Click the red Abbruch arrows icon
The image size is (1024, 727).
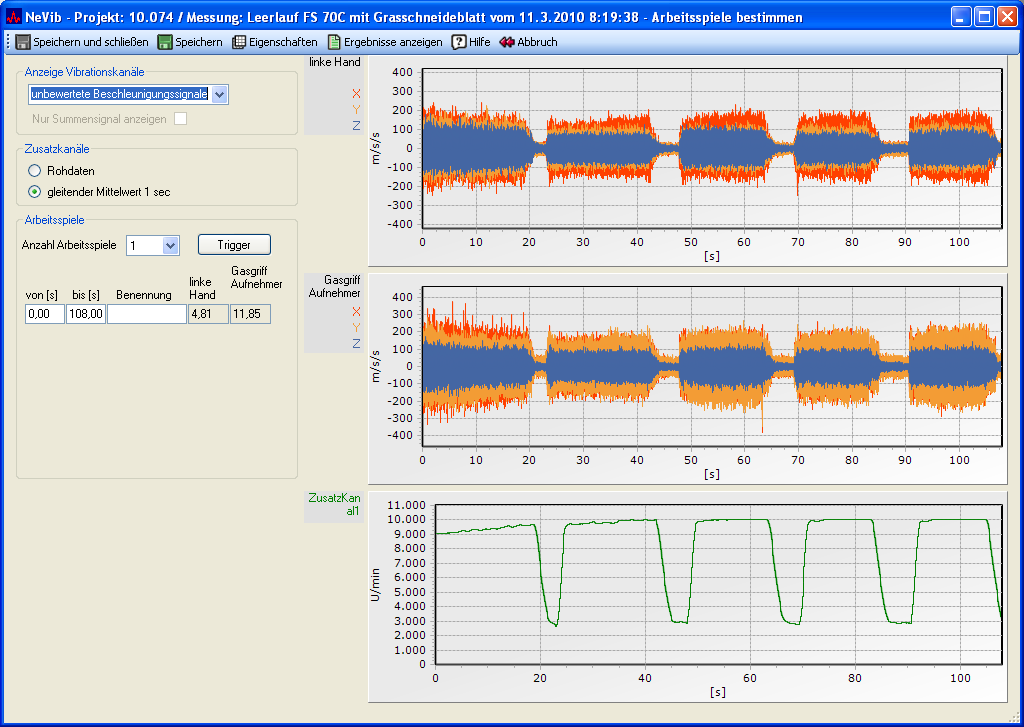tap(507, 42)
